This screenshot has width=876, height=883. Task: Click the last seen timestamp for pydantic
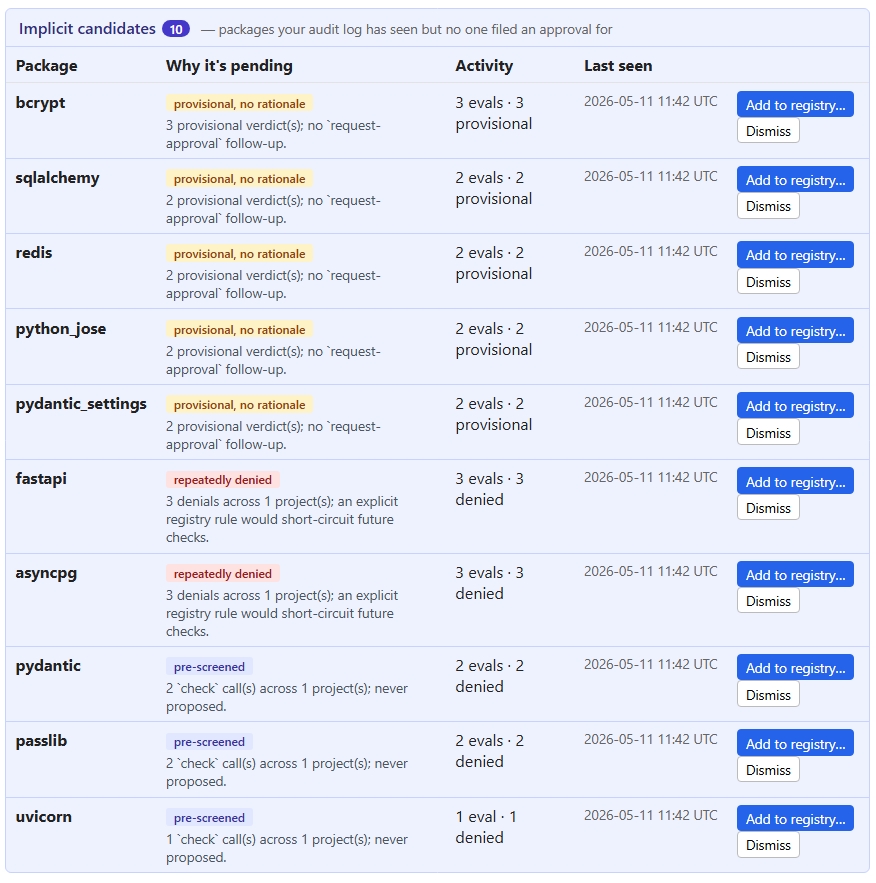650,664
